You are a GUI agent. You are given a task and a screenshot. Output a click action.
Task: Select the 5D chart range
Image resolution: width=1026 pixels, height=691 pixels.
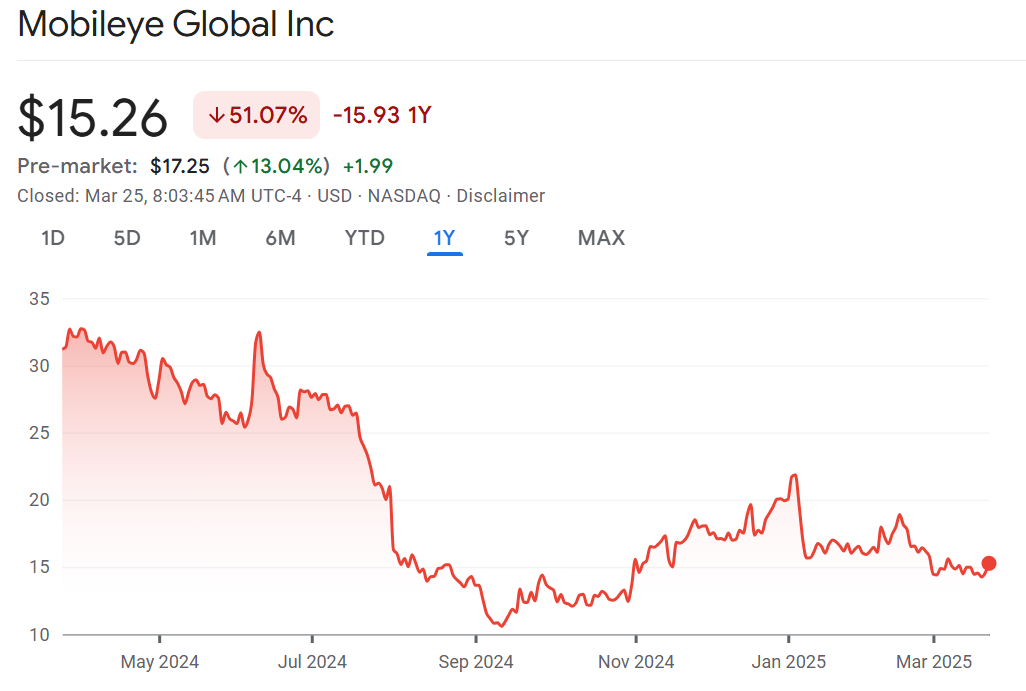point(127,238)
